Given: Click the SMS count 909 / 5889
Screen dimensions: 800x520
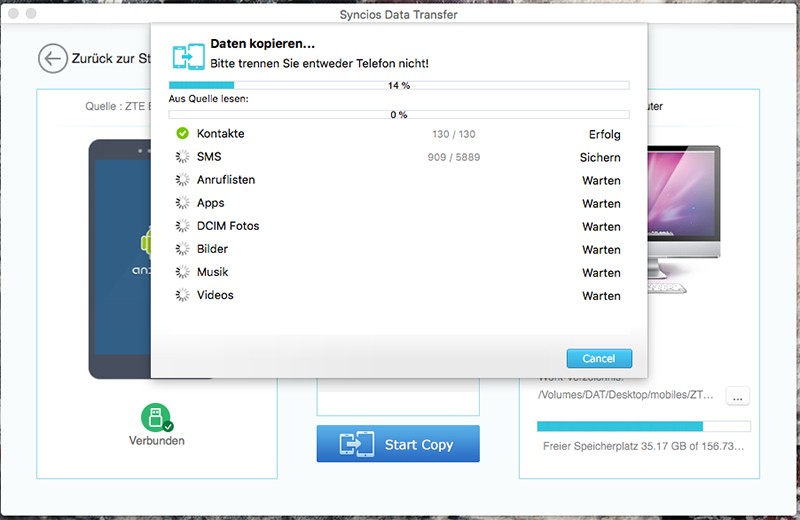Looking at the screenshot, I should [454, 157].
